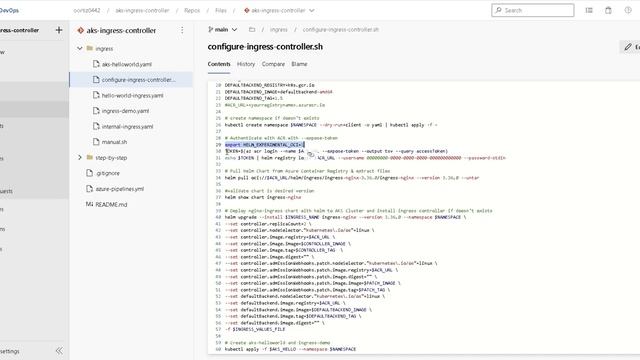The width and height of the screenshot is (640, 360).
Task: Open the aks-helloworld.yaml file
Action: tap(127, 64)
